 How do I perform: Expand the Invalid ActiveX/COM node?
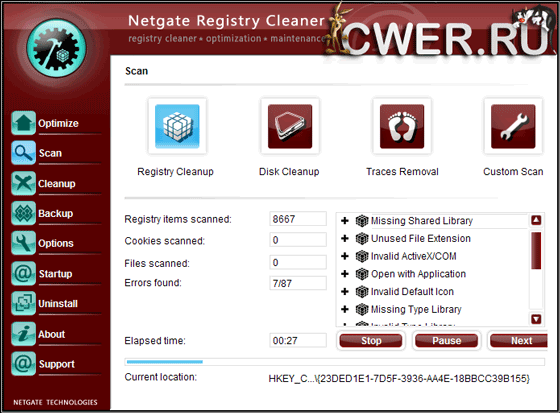click(345, 256)
